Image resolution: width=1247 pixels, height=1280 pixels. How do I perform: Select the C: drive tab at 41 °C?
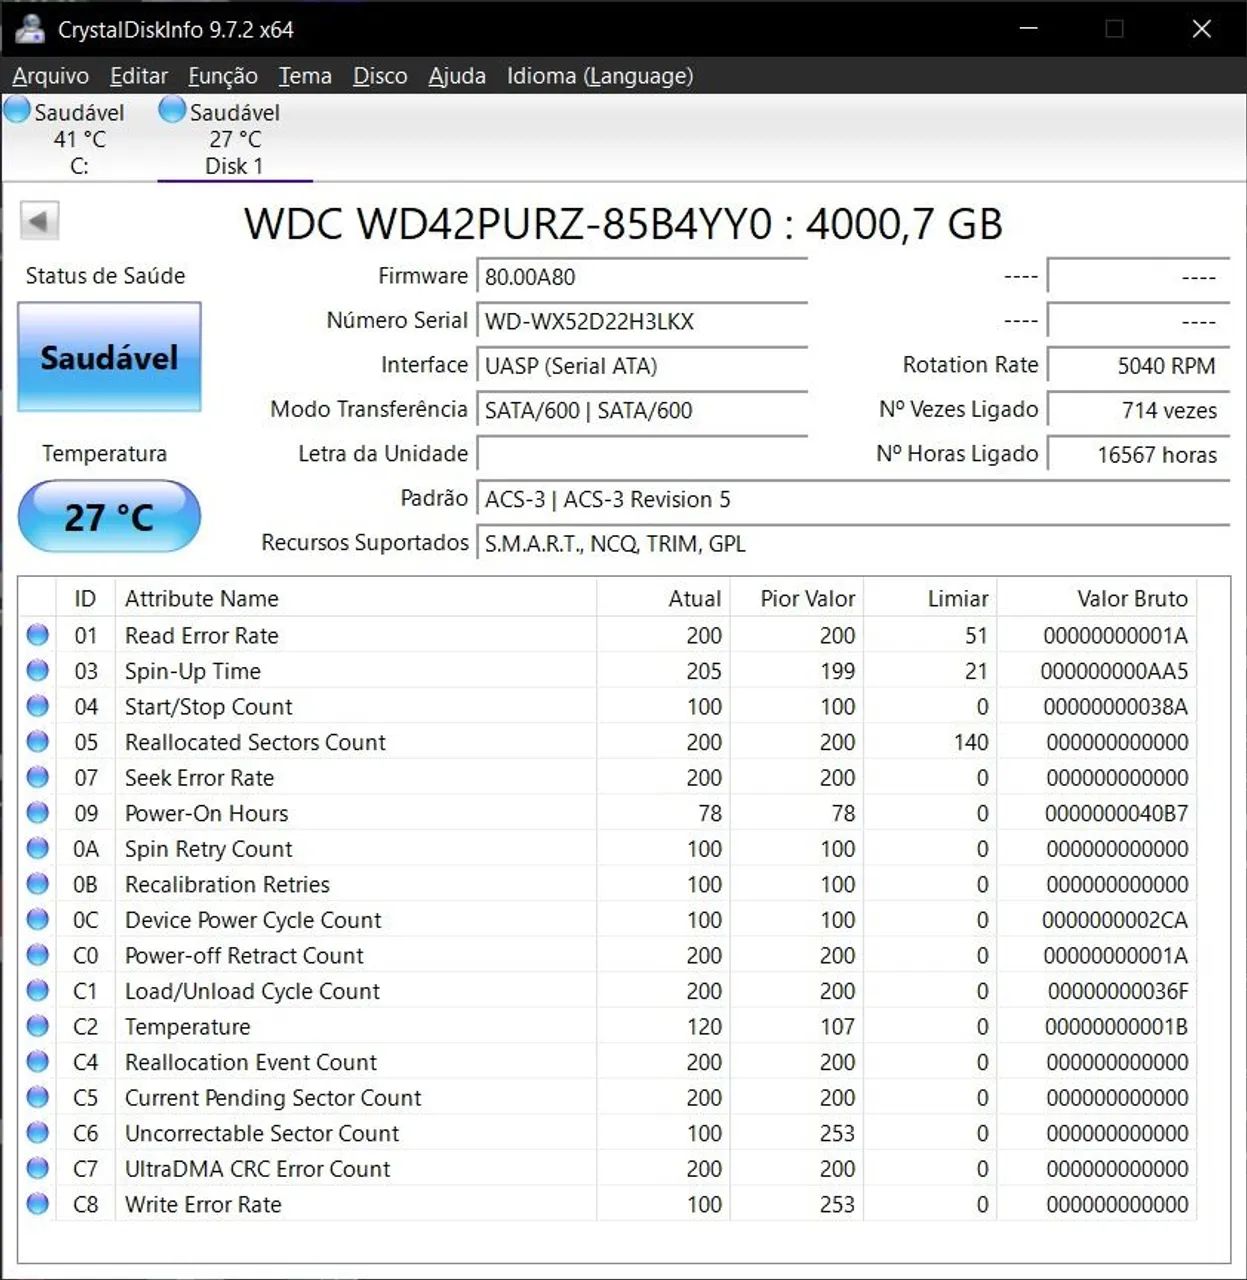click(x=79, y=138)
